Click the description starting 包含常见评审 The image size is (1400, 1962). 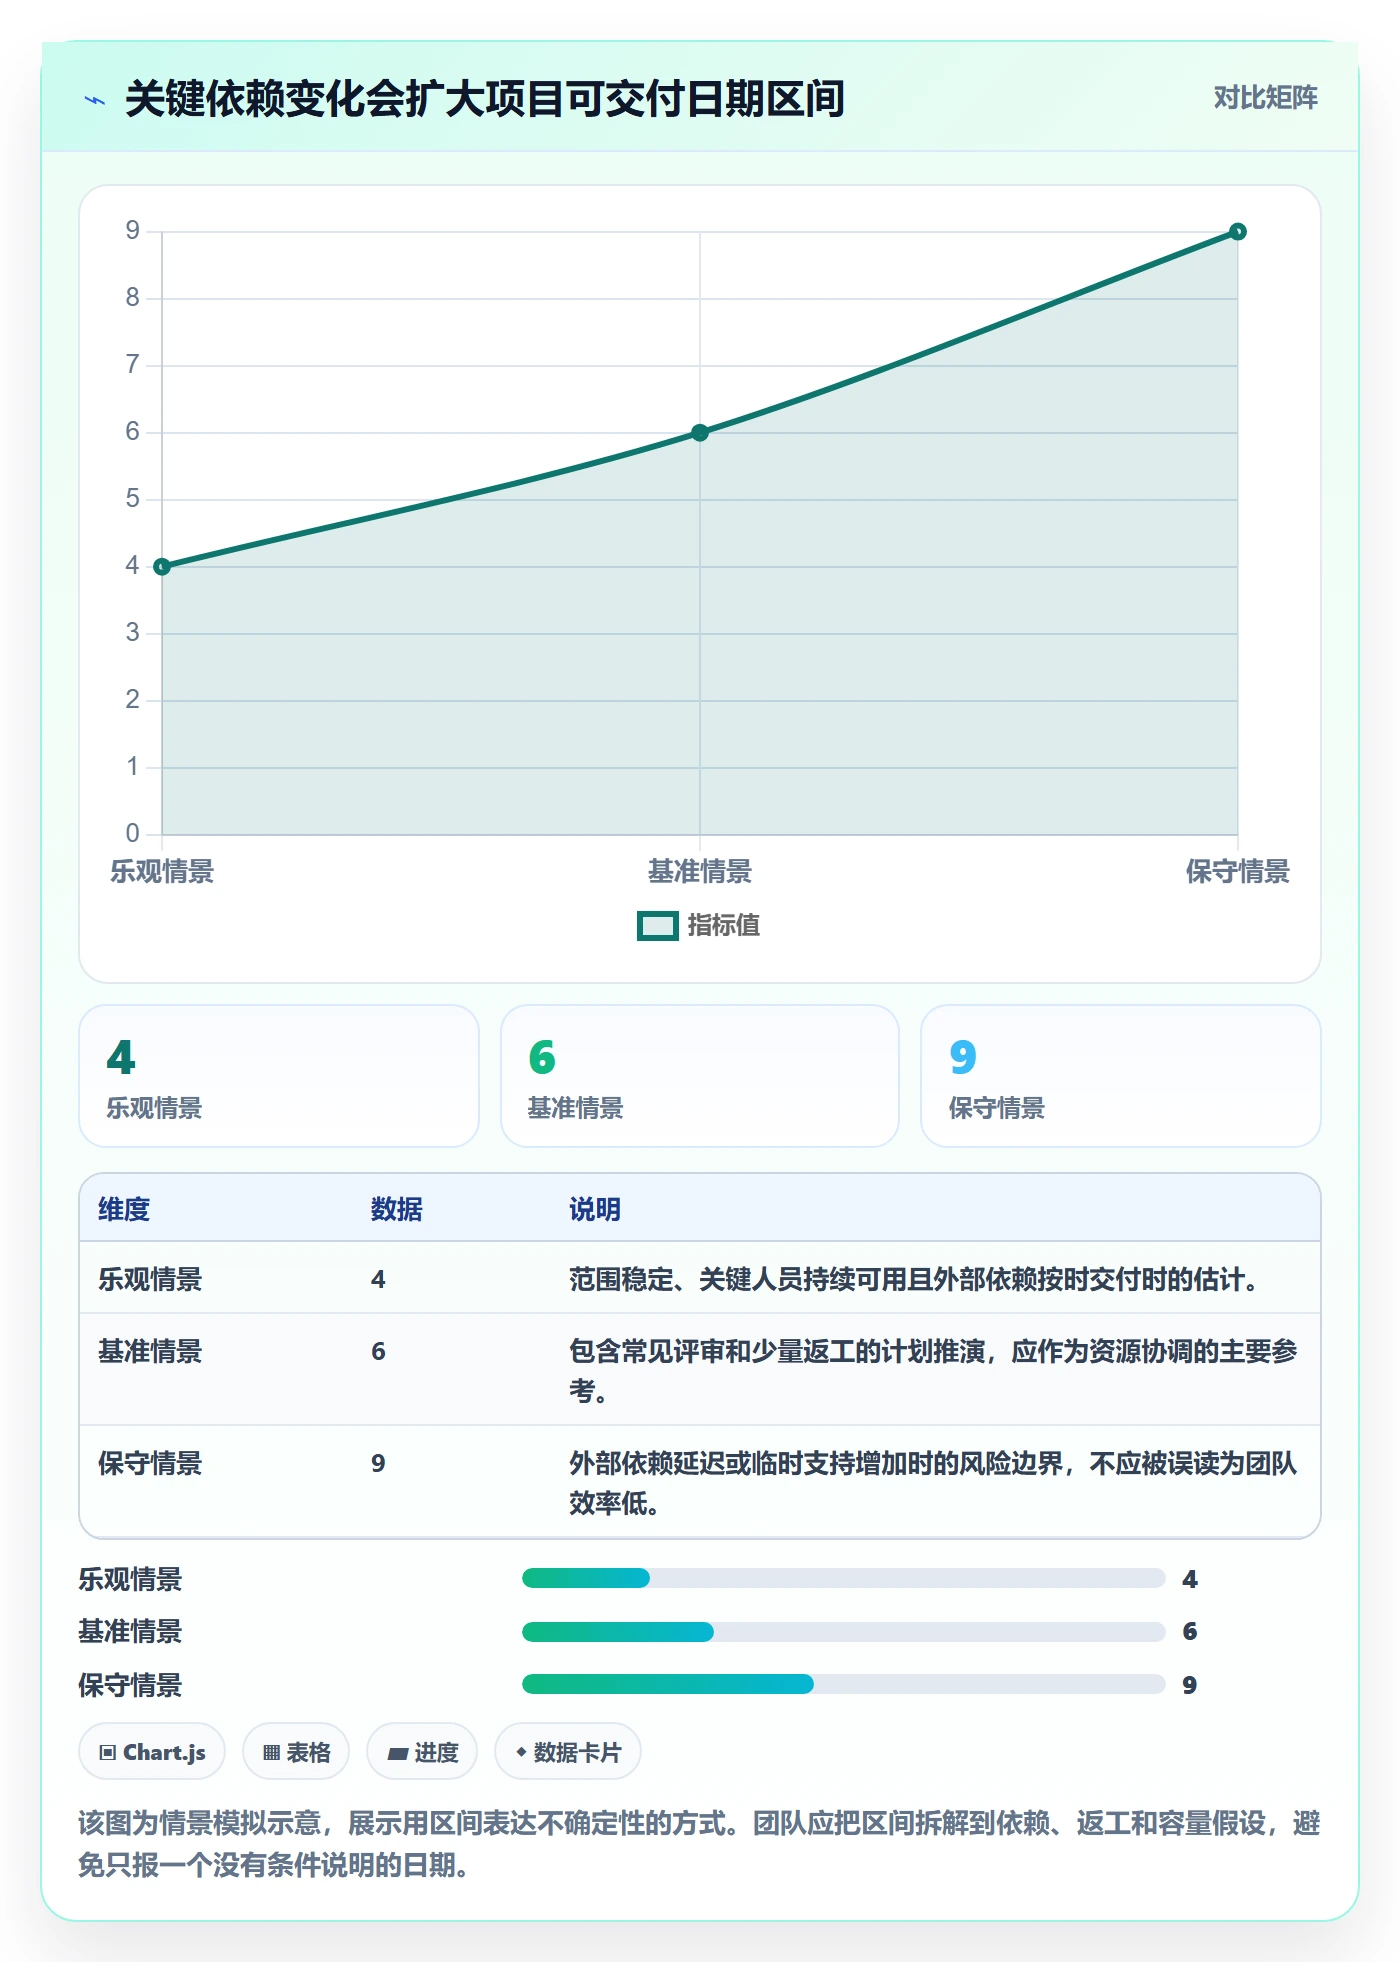tap(933, 1371)
